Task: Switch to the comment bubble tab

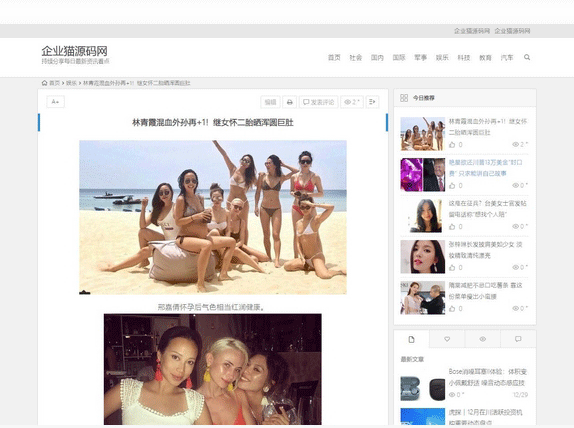Action: [x=518, y=339]
